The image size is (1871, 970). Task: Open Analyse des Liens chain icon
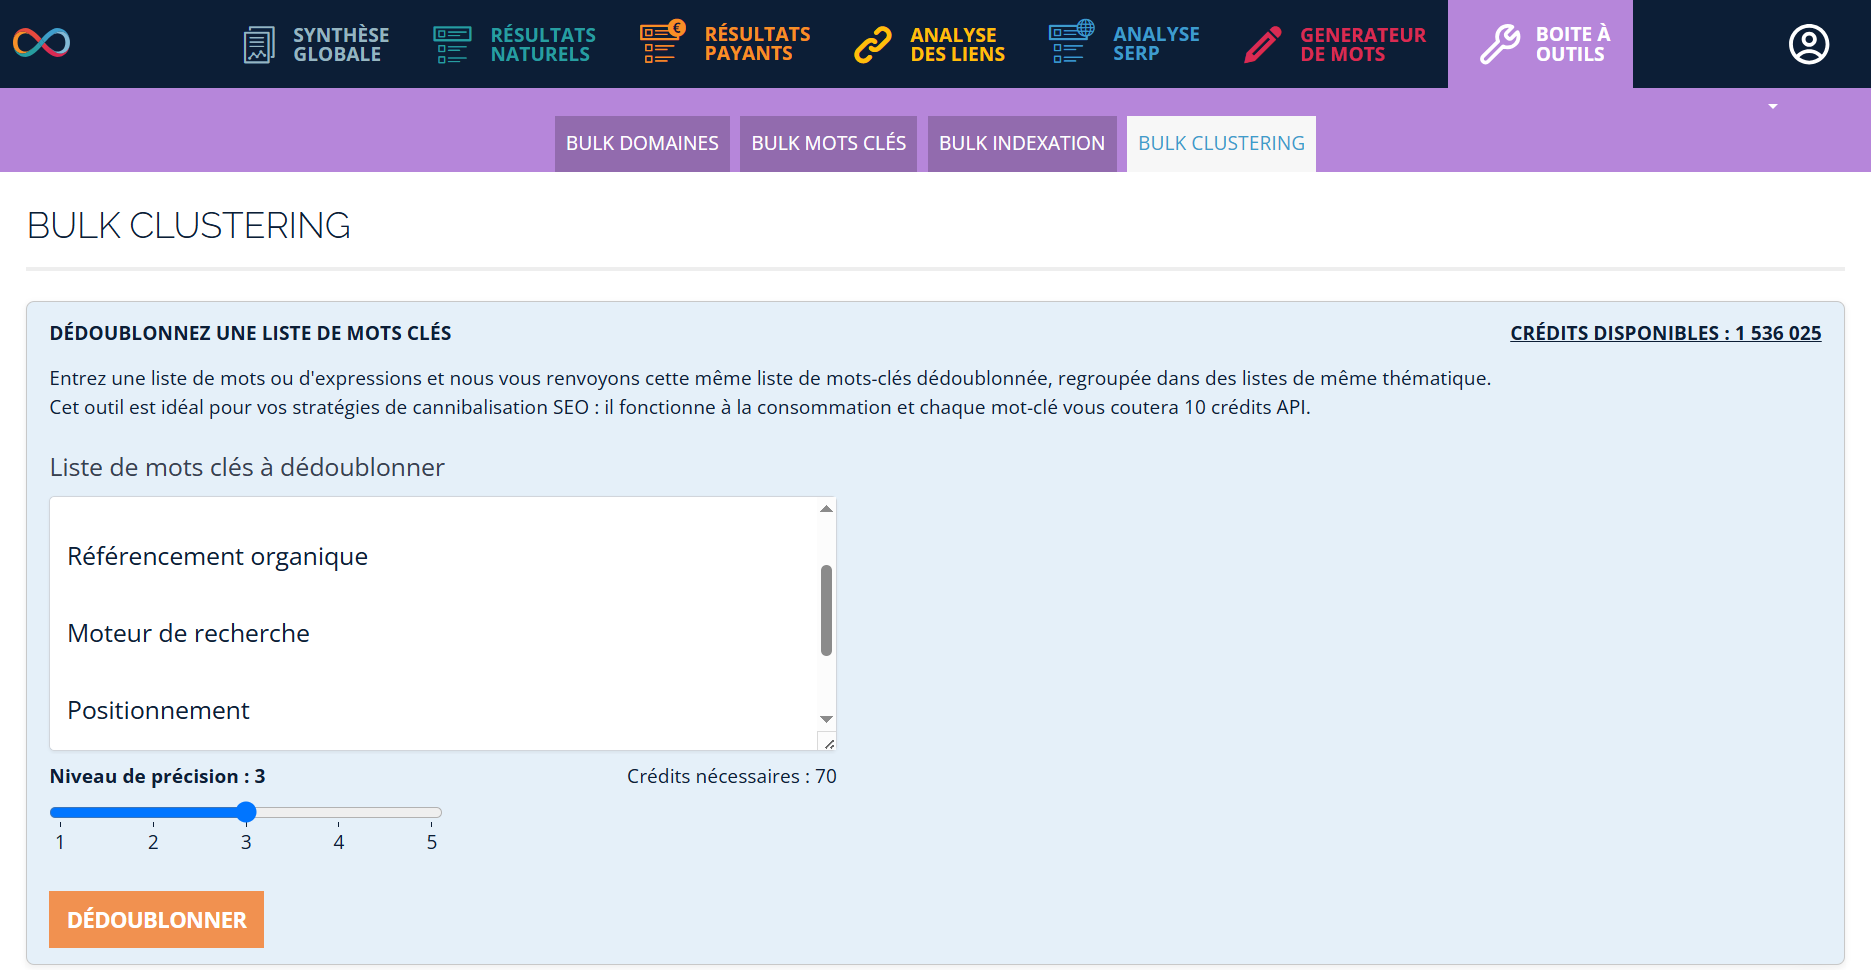873,45
